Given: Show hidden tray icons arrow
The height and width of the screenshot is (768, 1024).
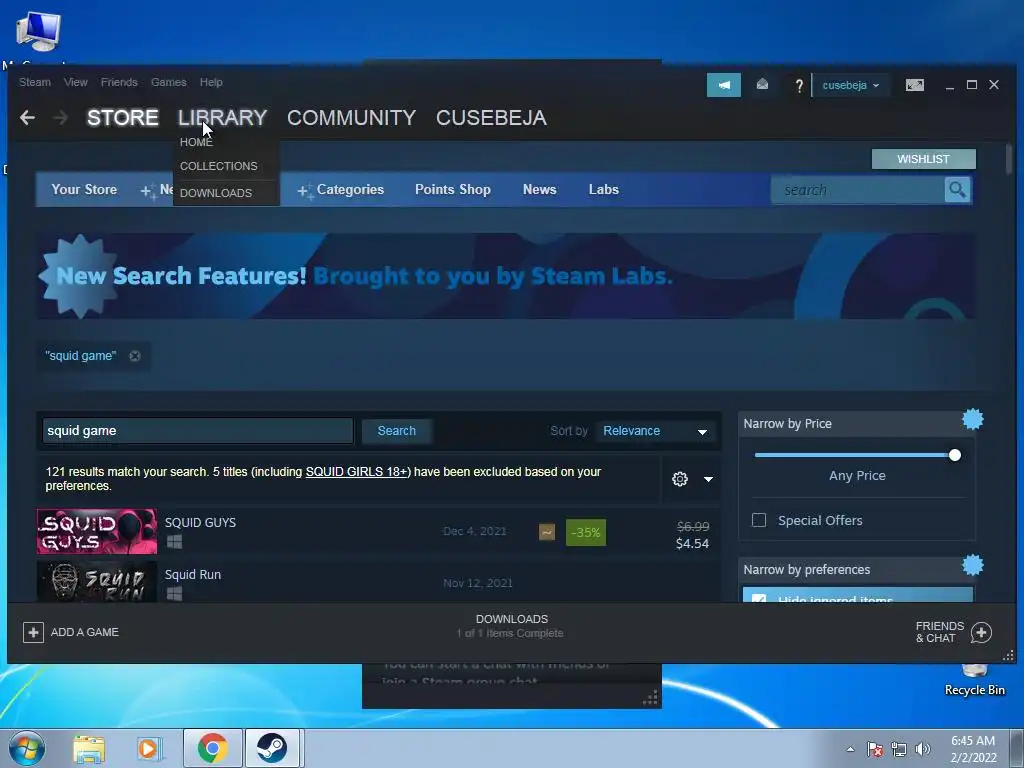Looking at the screenshot, I should tap(850, 749).
